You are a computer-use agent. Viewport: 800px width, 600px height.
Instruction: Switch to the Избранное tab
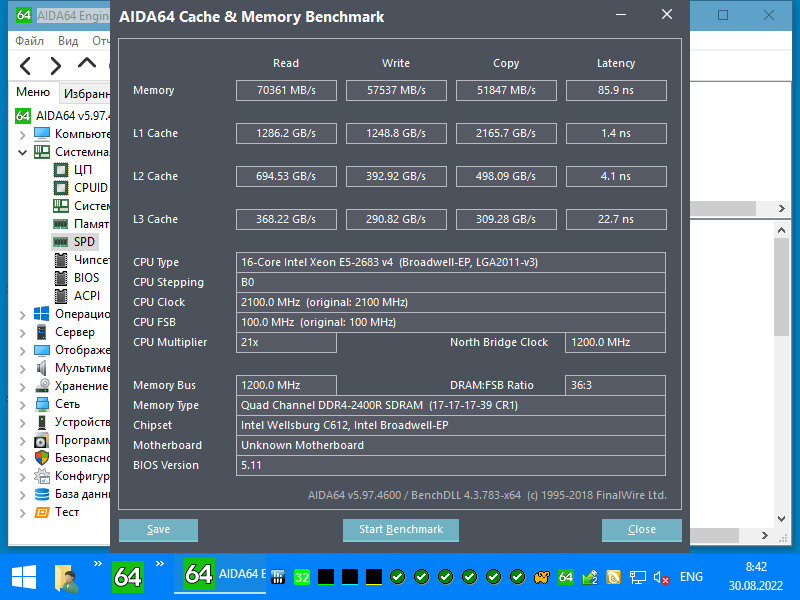point(85,94)
